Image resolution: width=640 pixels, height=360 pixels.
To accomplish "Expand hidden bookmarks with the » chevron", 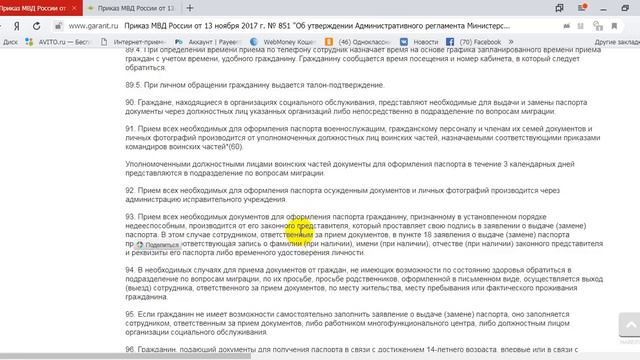I will click(x=511, y=42).
